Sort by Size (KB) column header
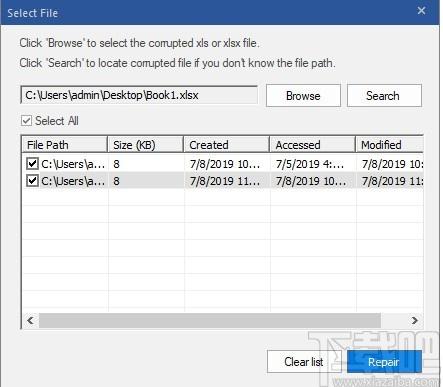 tap(146, 145)
